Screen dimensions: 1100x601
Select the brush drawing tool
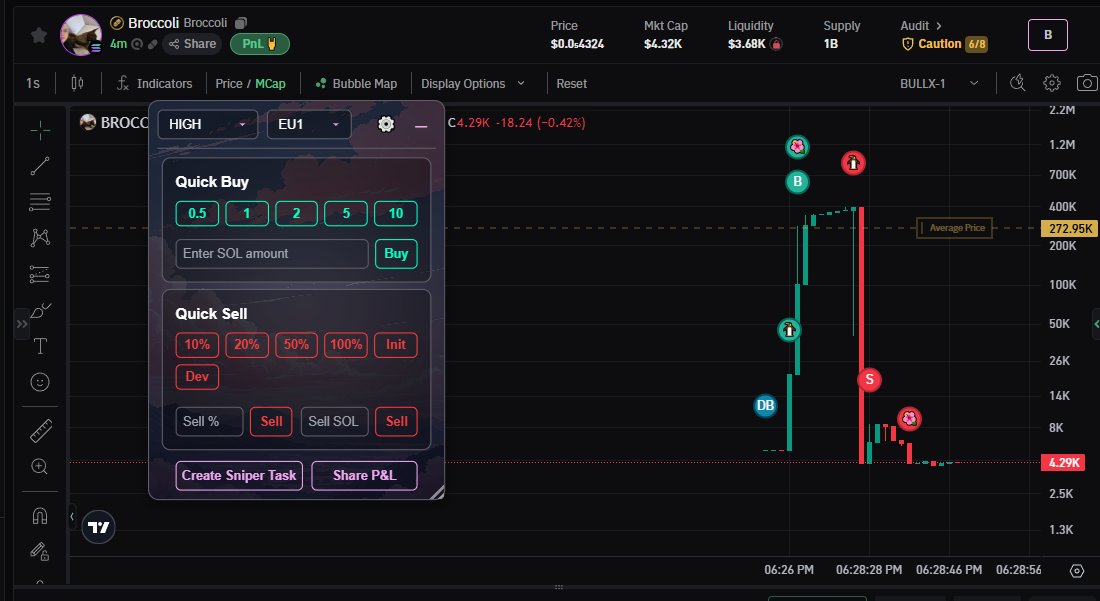tap(40, 310)
